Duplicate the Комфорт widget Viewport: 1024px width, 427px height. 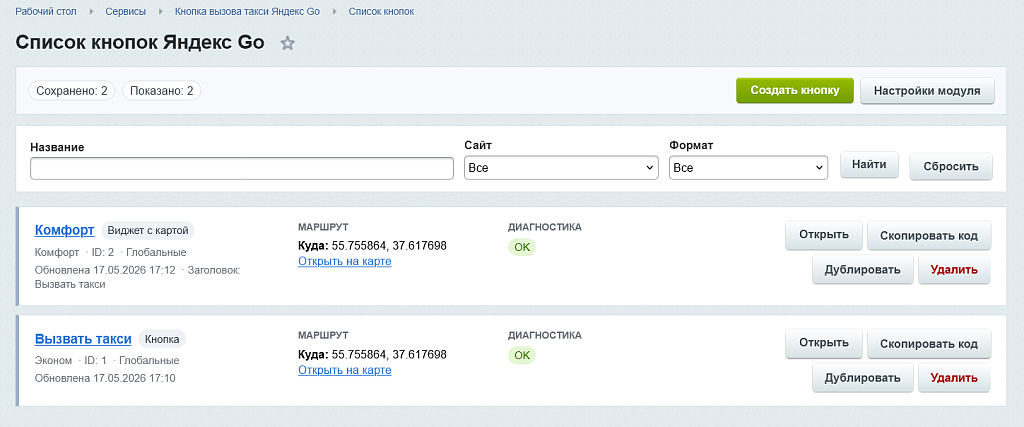pos(863,270)
